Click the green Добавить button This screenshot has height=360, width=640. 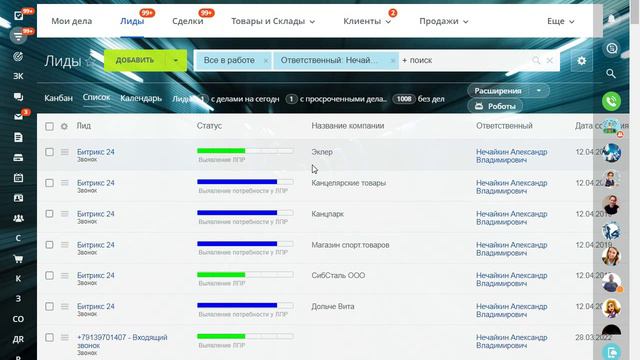point(135,60)
